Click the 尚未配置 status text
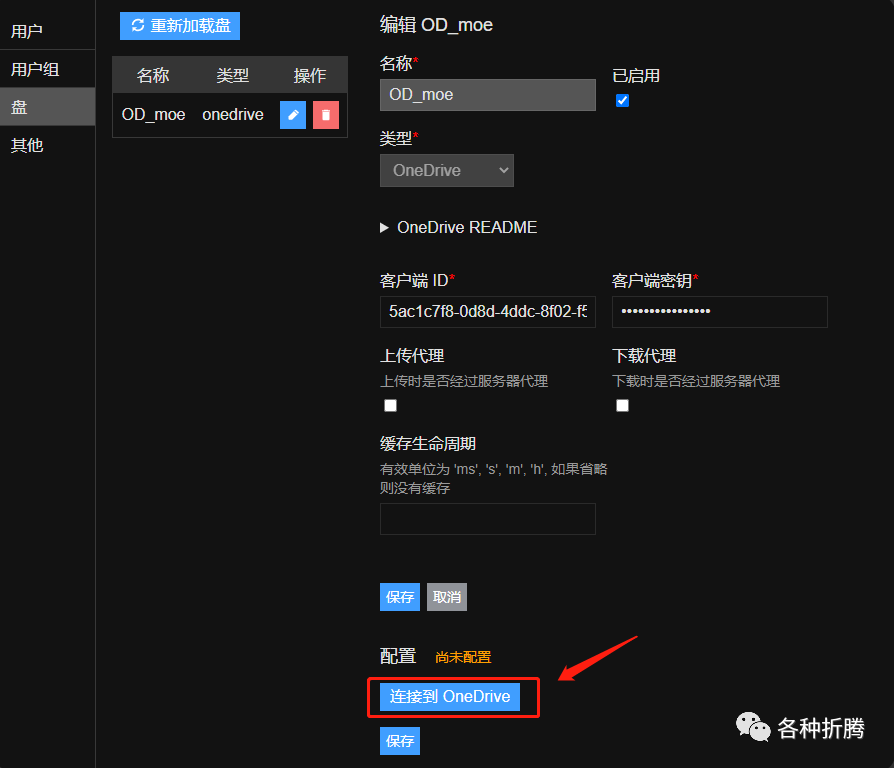Screen dimensions: 894x768 (x=463, y=657)
